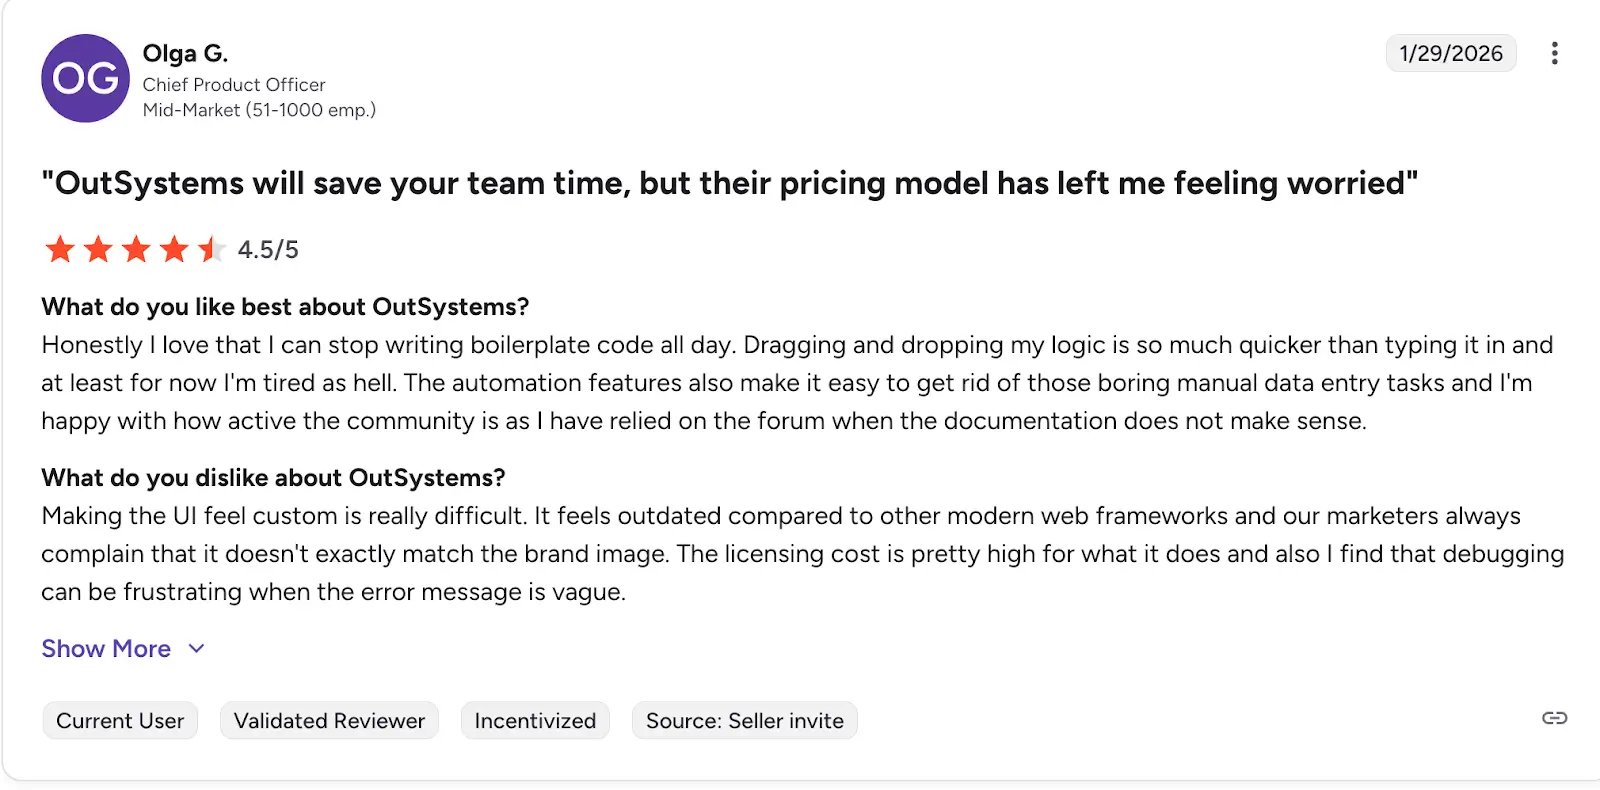Click the Show More link
1600x790 pixels.
106,649
